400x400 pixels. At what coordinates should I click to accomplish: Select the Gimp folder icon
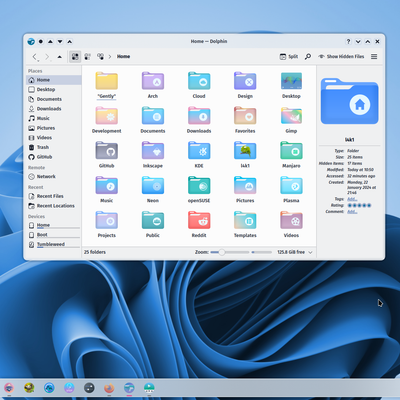[291, 116]
